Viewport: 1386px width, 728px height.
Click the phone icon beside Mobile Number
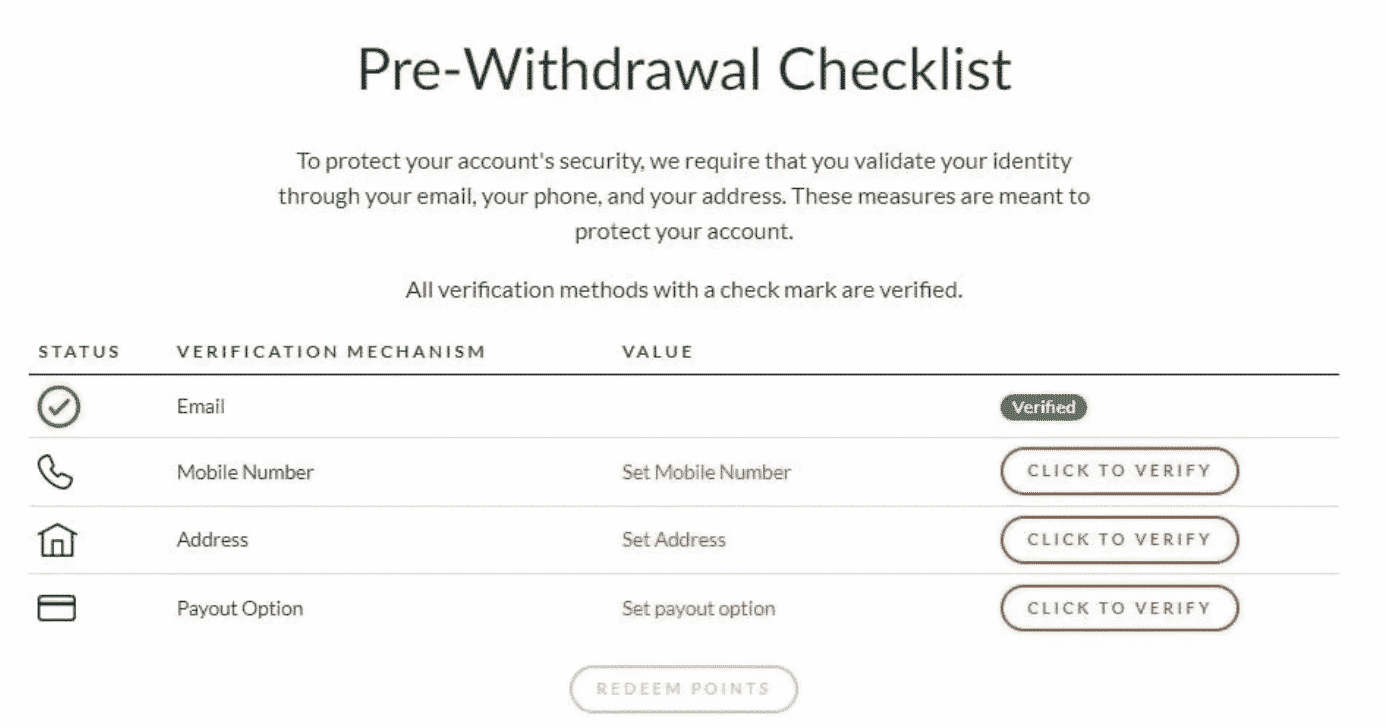click(x=57, y=471)
